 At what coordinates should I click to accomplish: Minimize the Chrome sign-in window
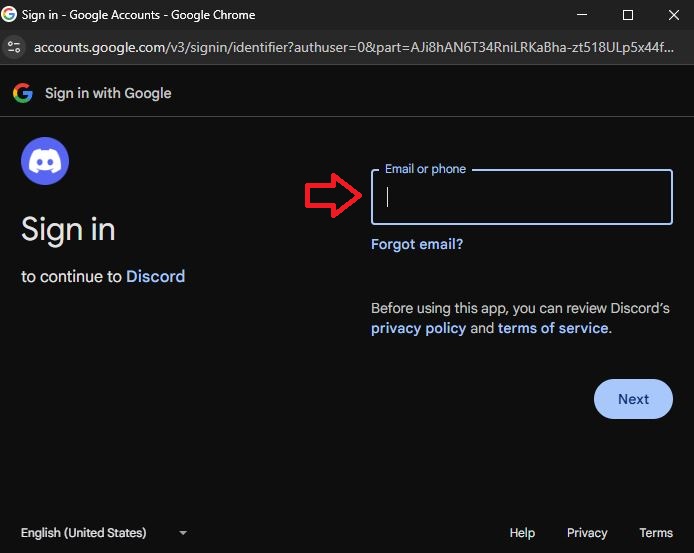581,15
